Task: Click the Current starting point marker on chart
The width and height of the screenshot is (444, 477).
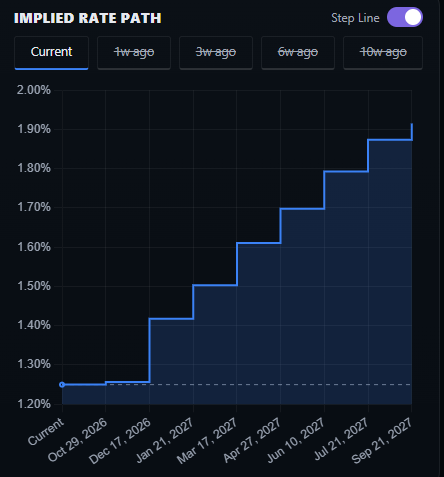Action: (62, 385)
